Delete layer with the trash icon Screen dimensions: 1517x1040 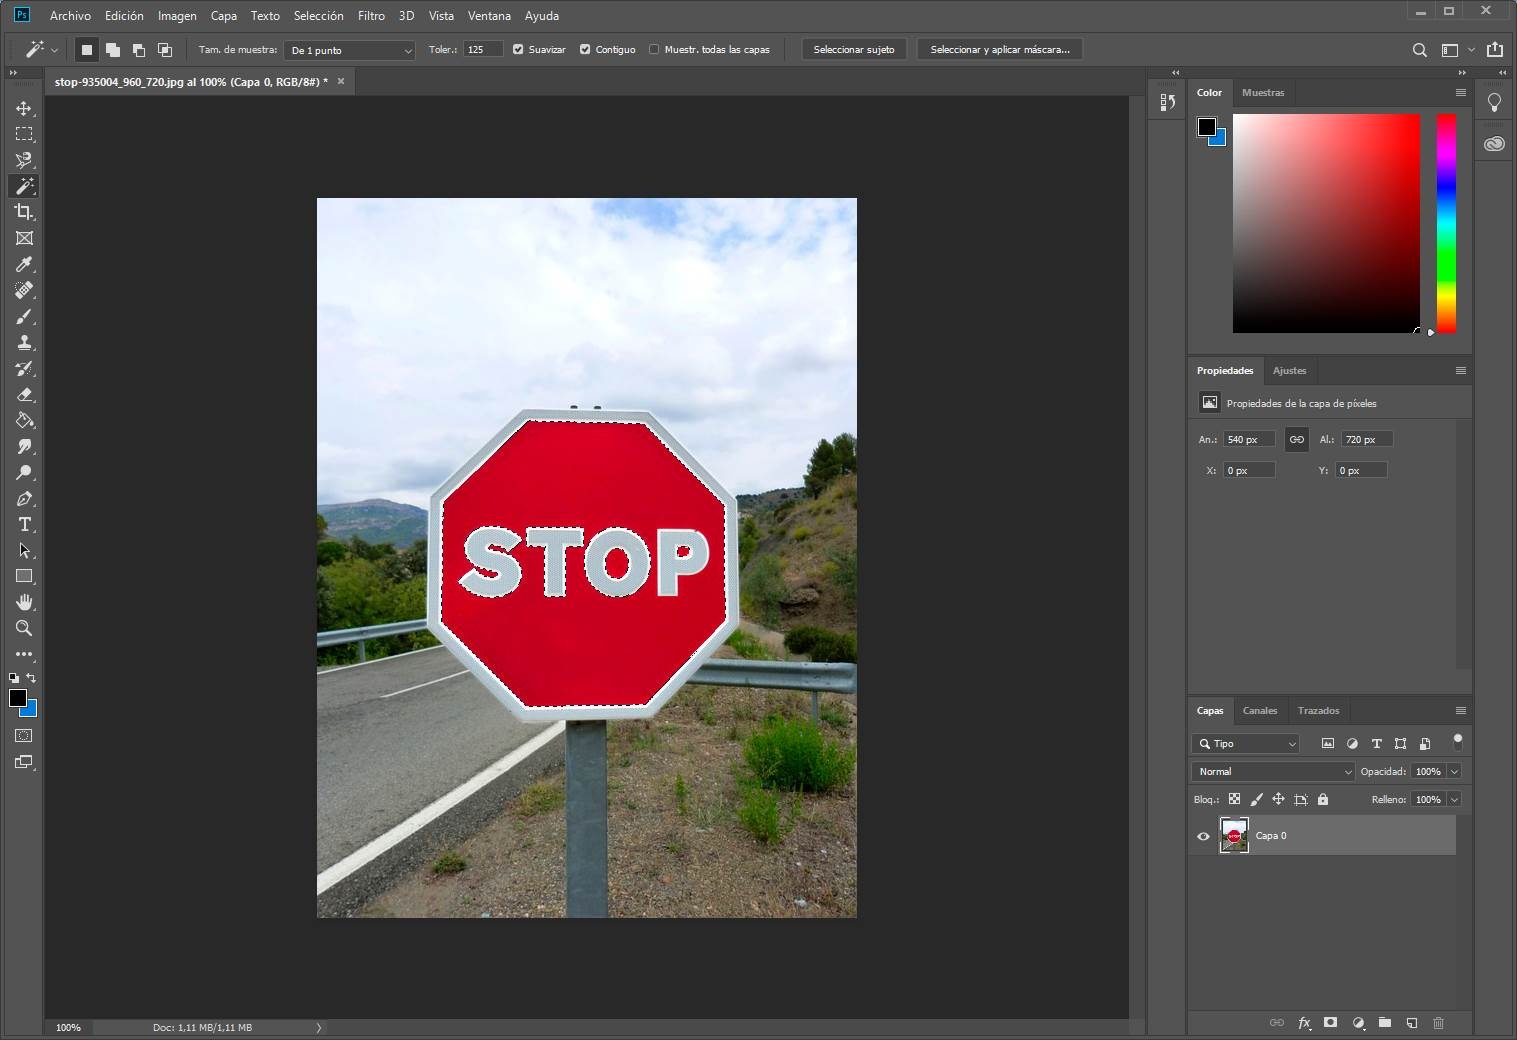[x=1439, y=1023]
